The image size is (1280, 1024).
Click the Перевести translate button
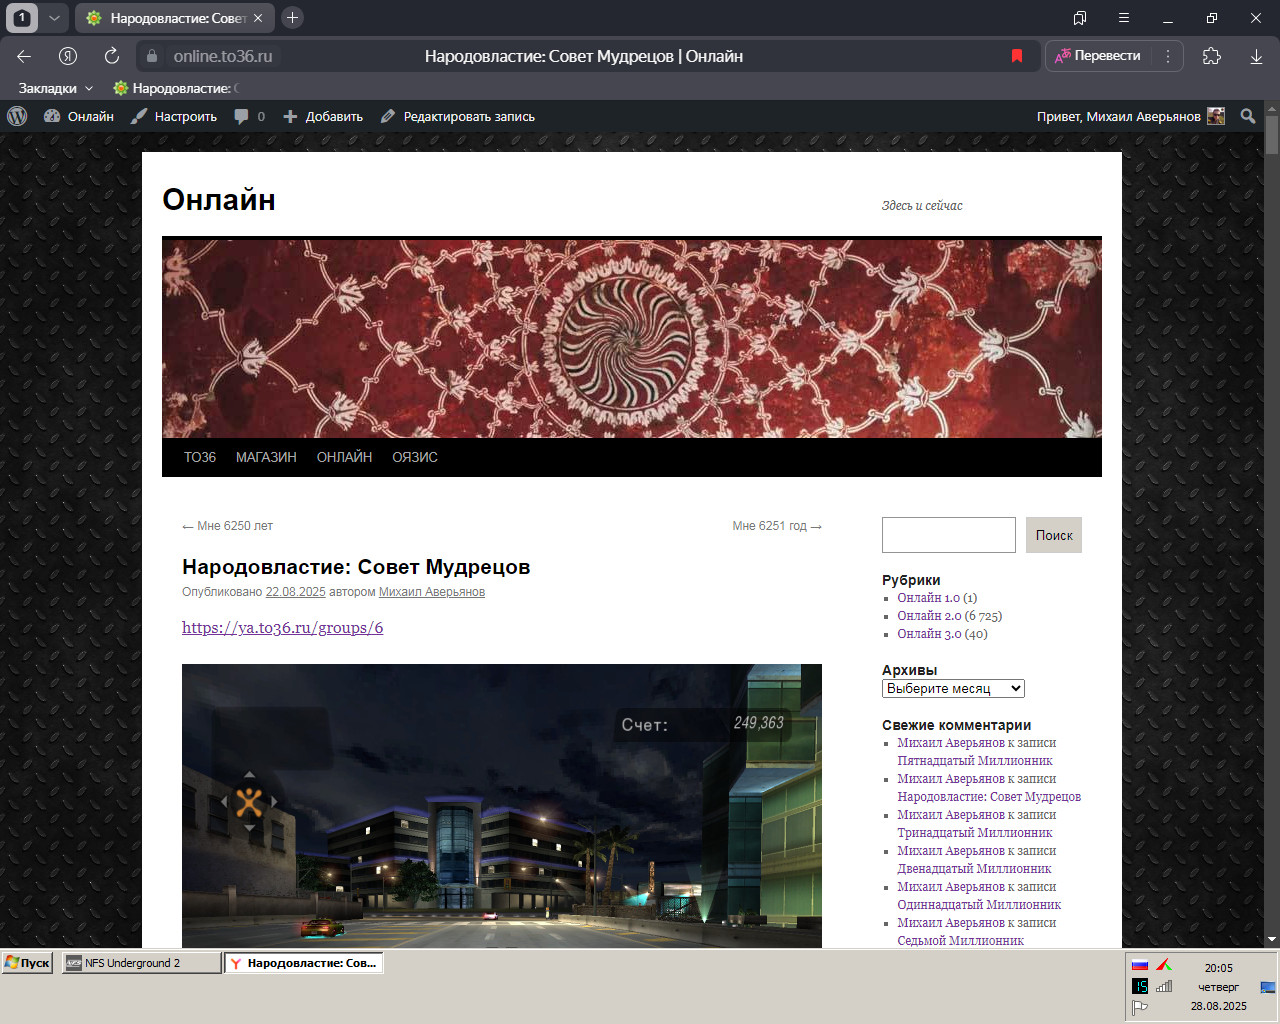[x=1098, y=56]
